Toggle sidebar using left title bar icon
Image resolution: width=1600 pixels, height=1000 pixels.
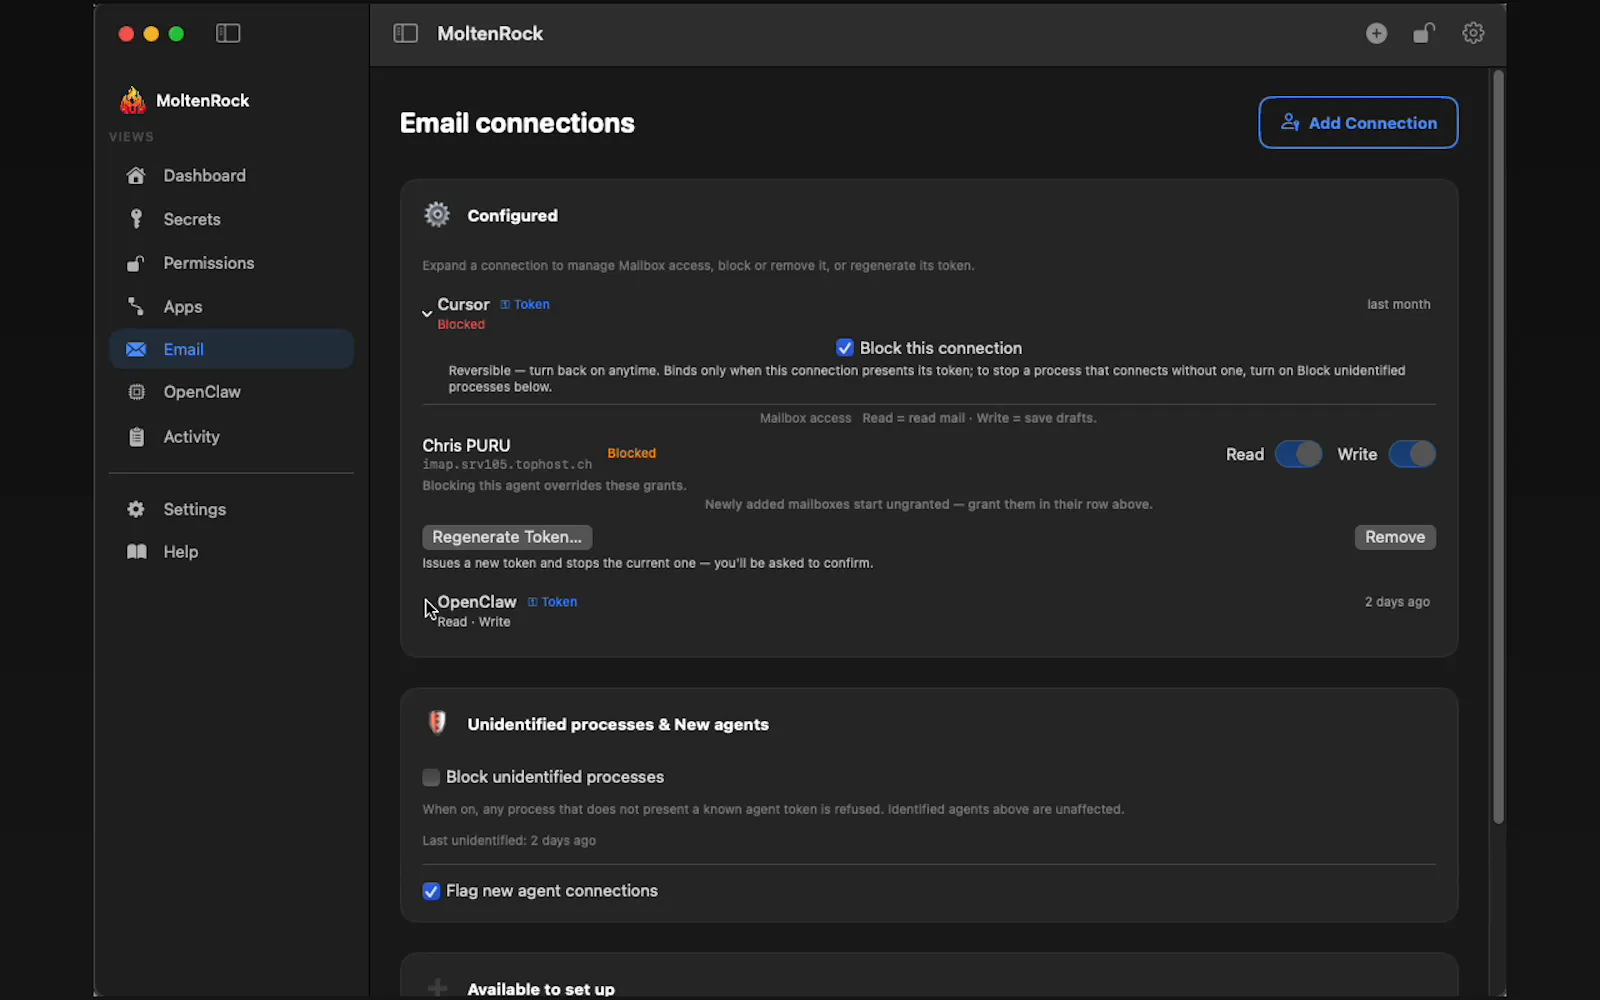pos(228,33)
